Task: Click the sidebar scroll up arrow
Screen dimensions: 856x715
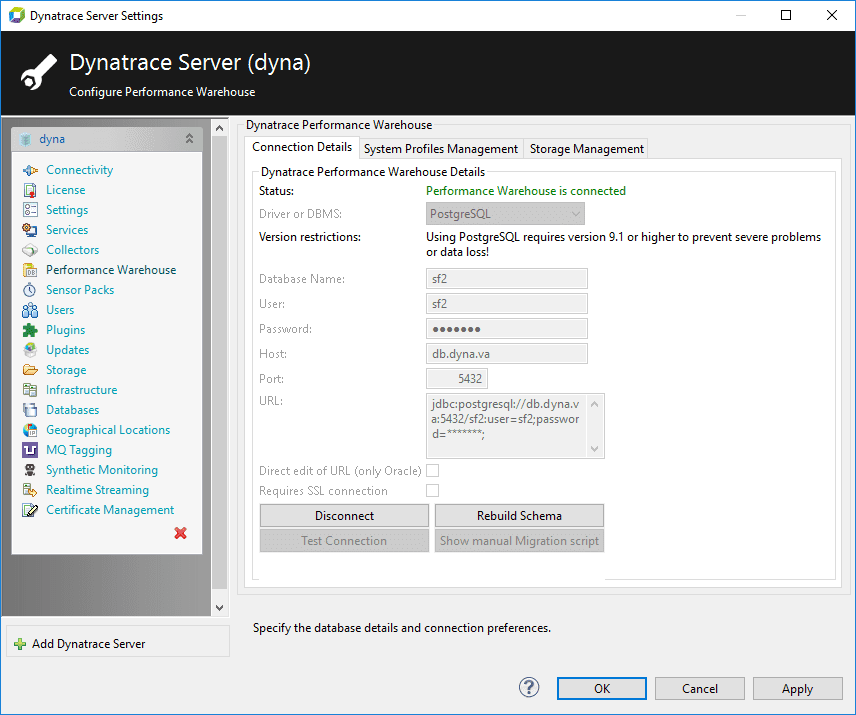Action: [x=219, y=128]
